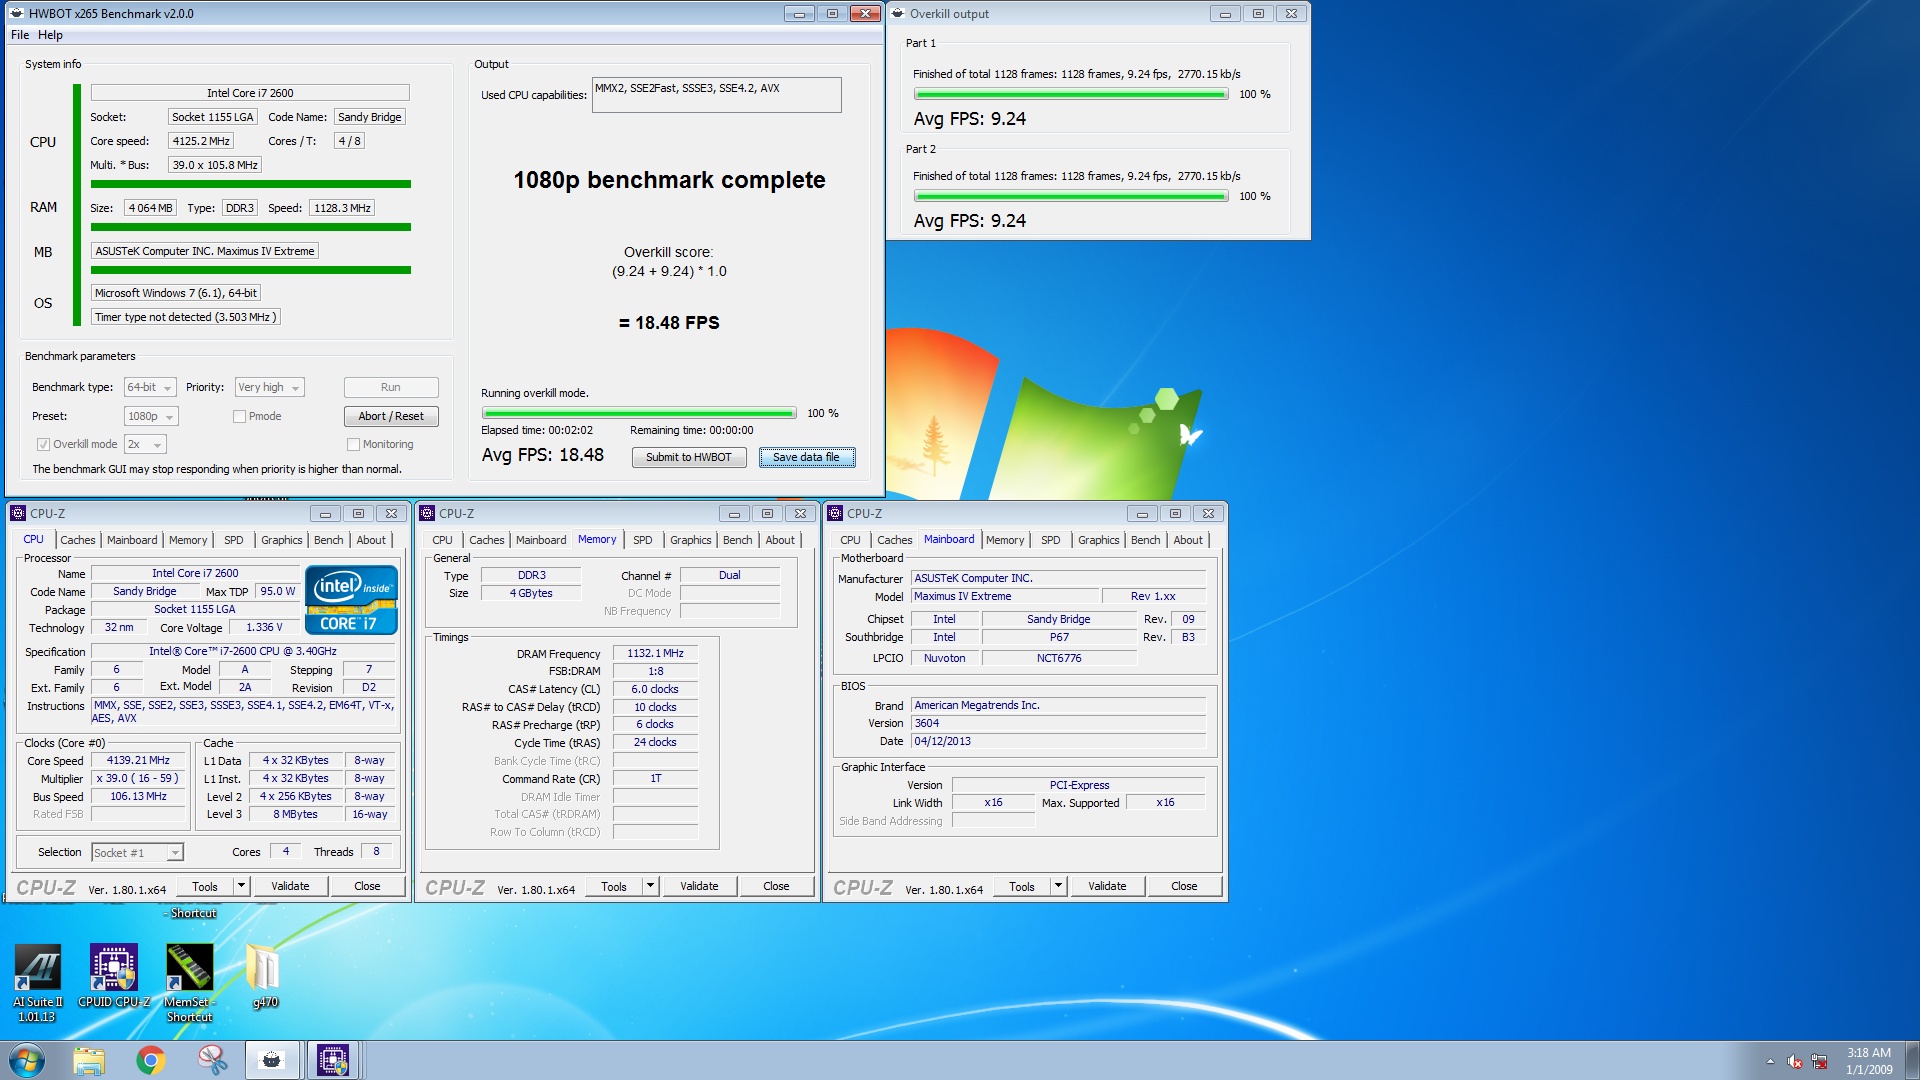Open the File menu in HWBOT
This screenshot has height=1080, width=1920.
click(20, 35)
